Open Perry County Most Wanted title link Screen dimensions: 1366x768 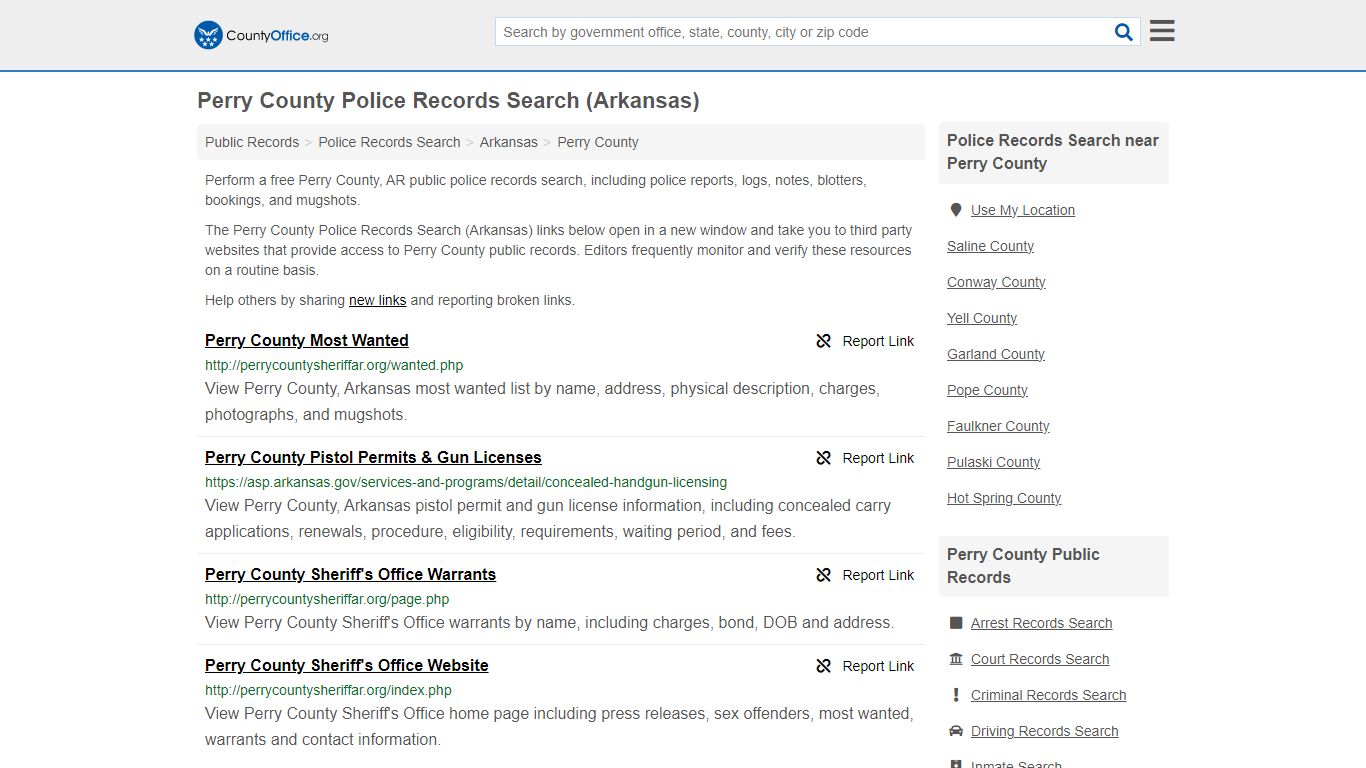(x=307, y=340)
